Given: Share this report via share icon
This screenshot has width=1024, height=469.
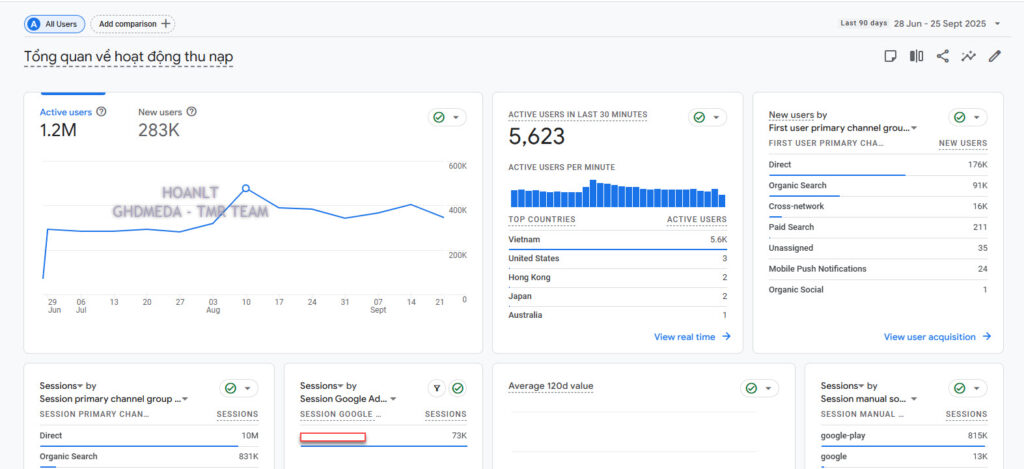Looking at the screenshot, I should pos(942,56).
